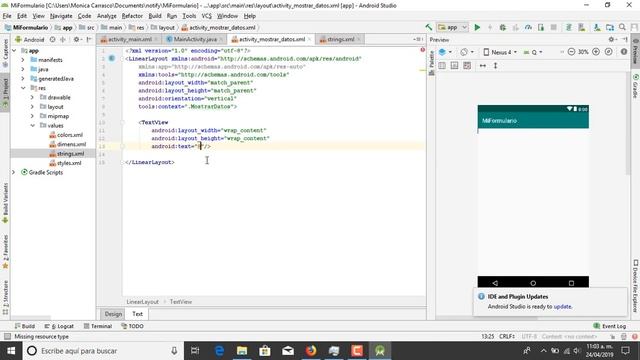
Task: Click the third view options icon in Preview
Action: [x=467, y=66]
